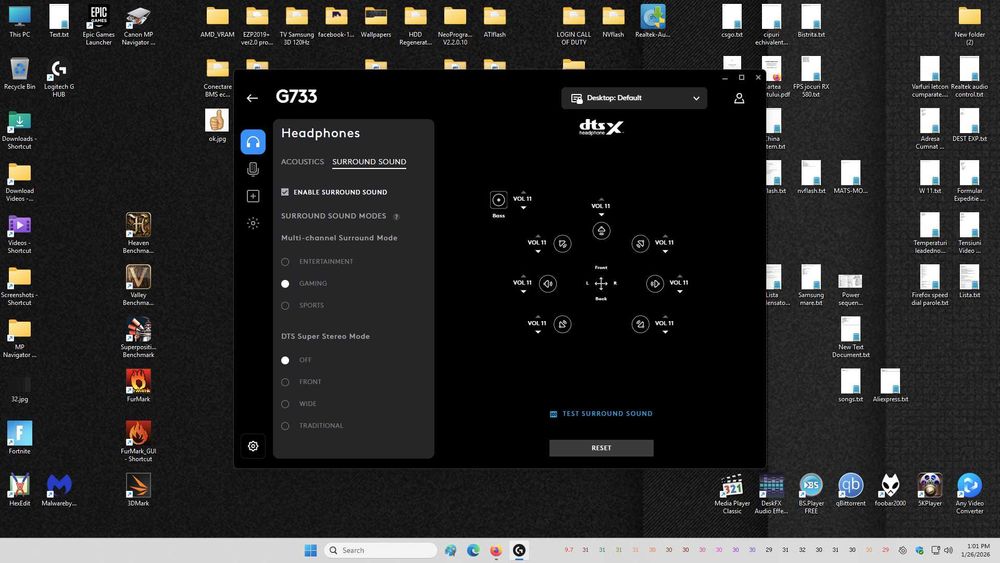
Task: Select the rear-right speaker icon
Action: click(640, 325)
